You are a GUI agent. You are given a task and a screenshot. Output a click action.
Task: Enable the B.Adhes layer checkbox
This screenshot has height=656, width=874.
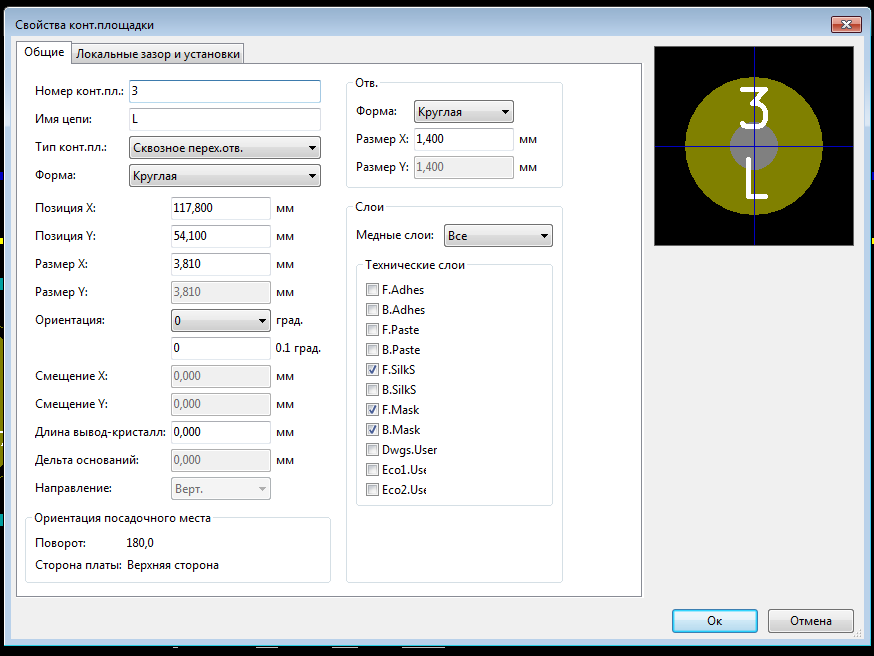(372, 310)
